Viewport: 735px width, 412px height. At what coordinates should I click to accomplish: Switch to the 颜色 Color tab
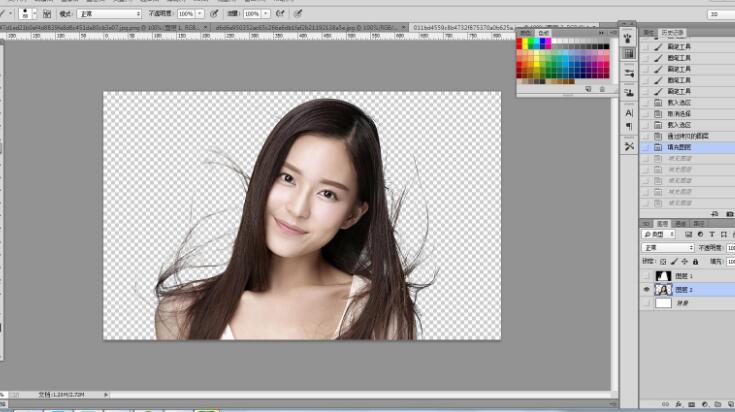click(525, 33)
